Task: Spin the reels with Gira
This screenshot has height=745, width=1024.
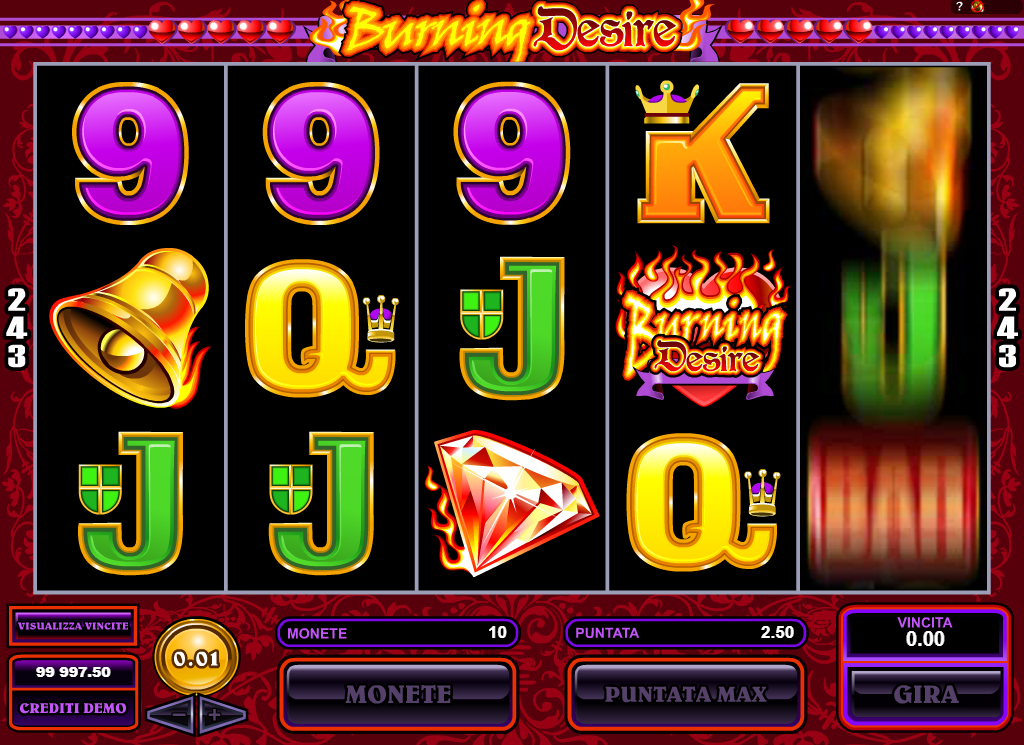Action: [925, 693]
